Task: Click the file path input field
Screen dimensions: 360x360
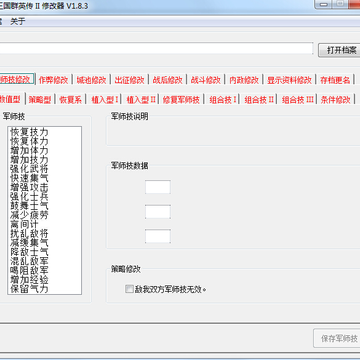Action: (x=156, y=48)
